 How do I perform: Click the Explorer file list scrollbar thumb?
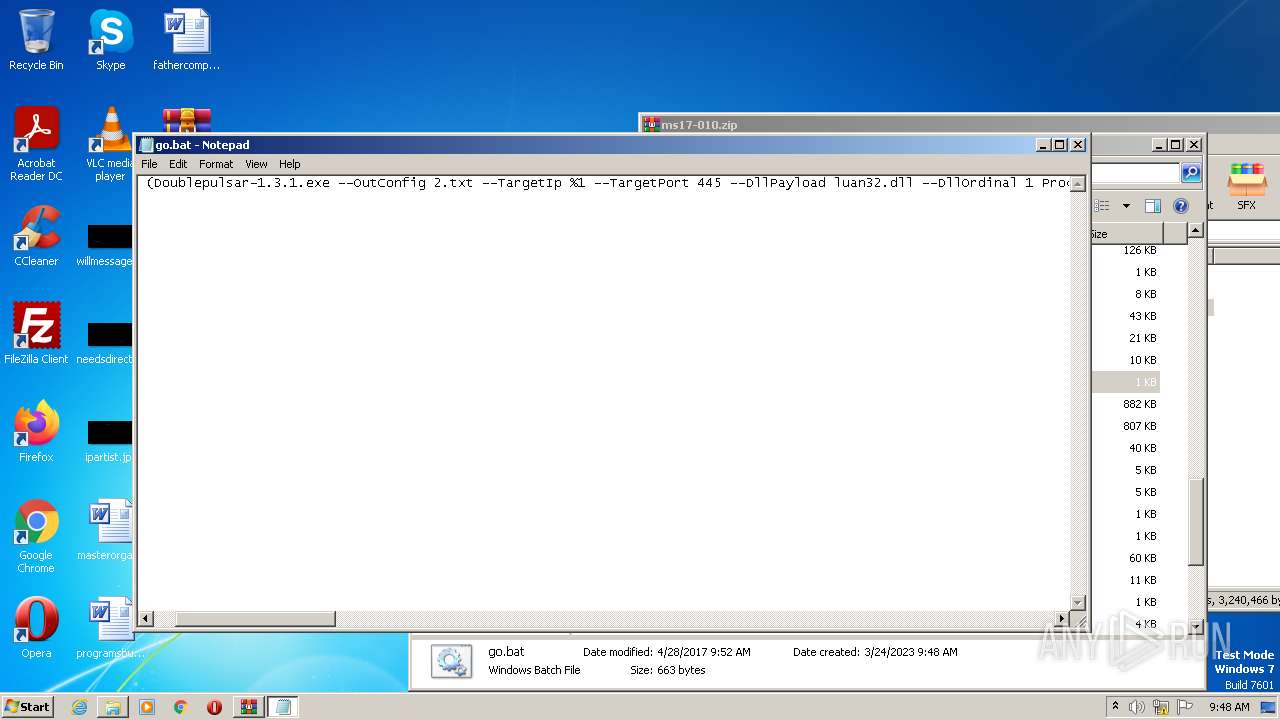click(x=1195, y=522)
